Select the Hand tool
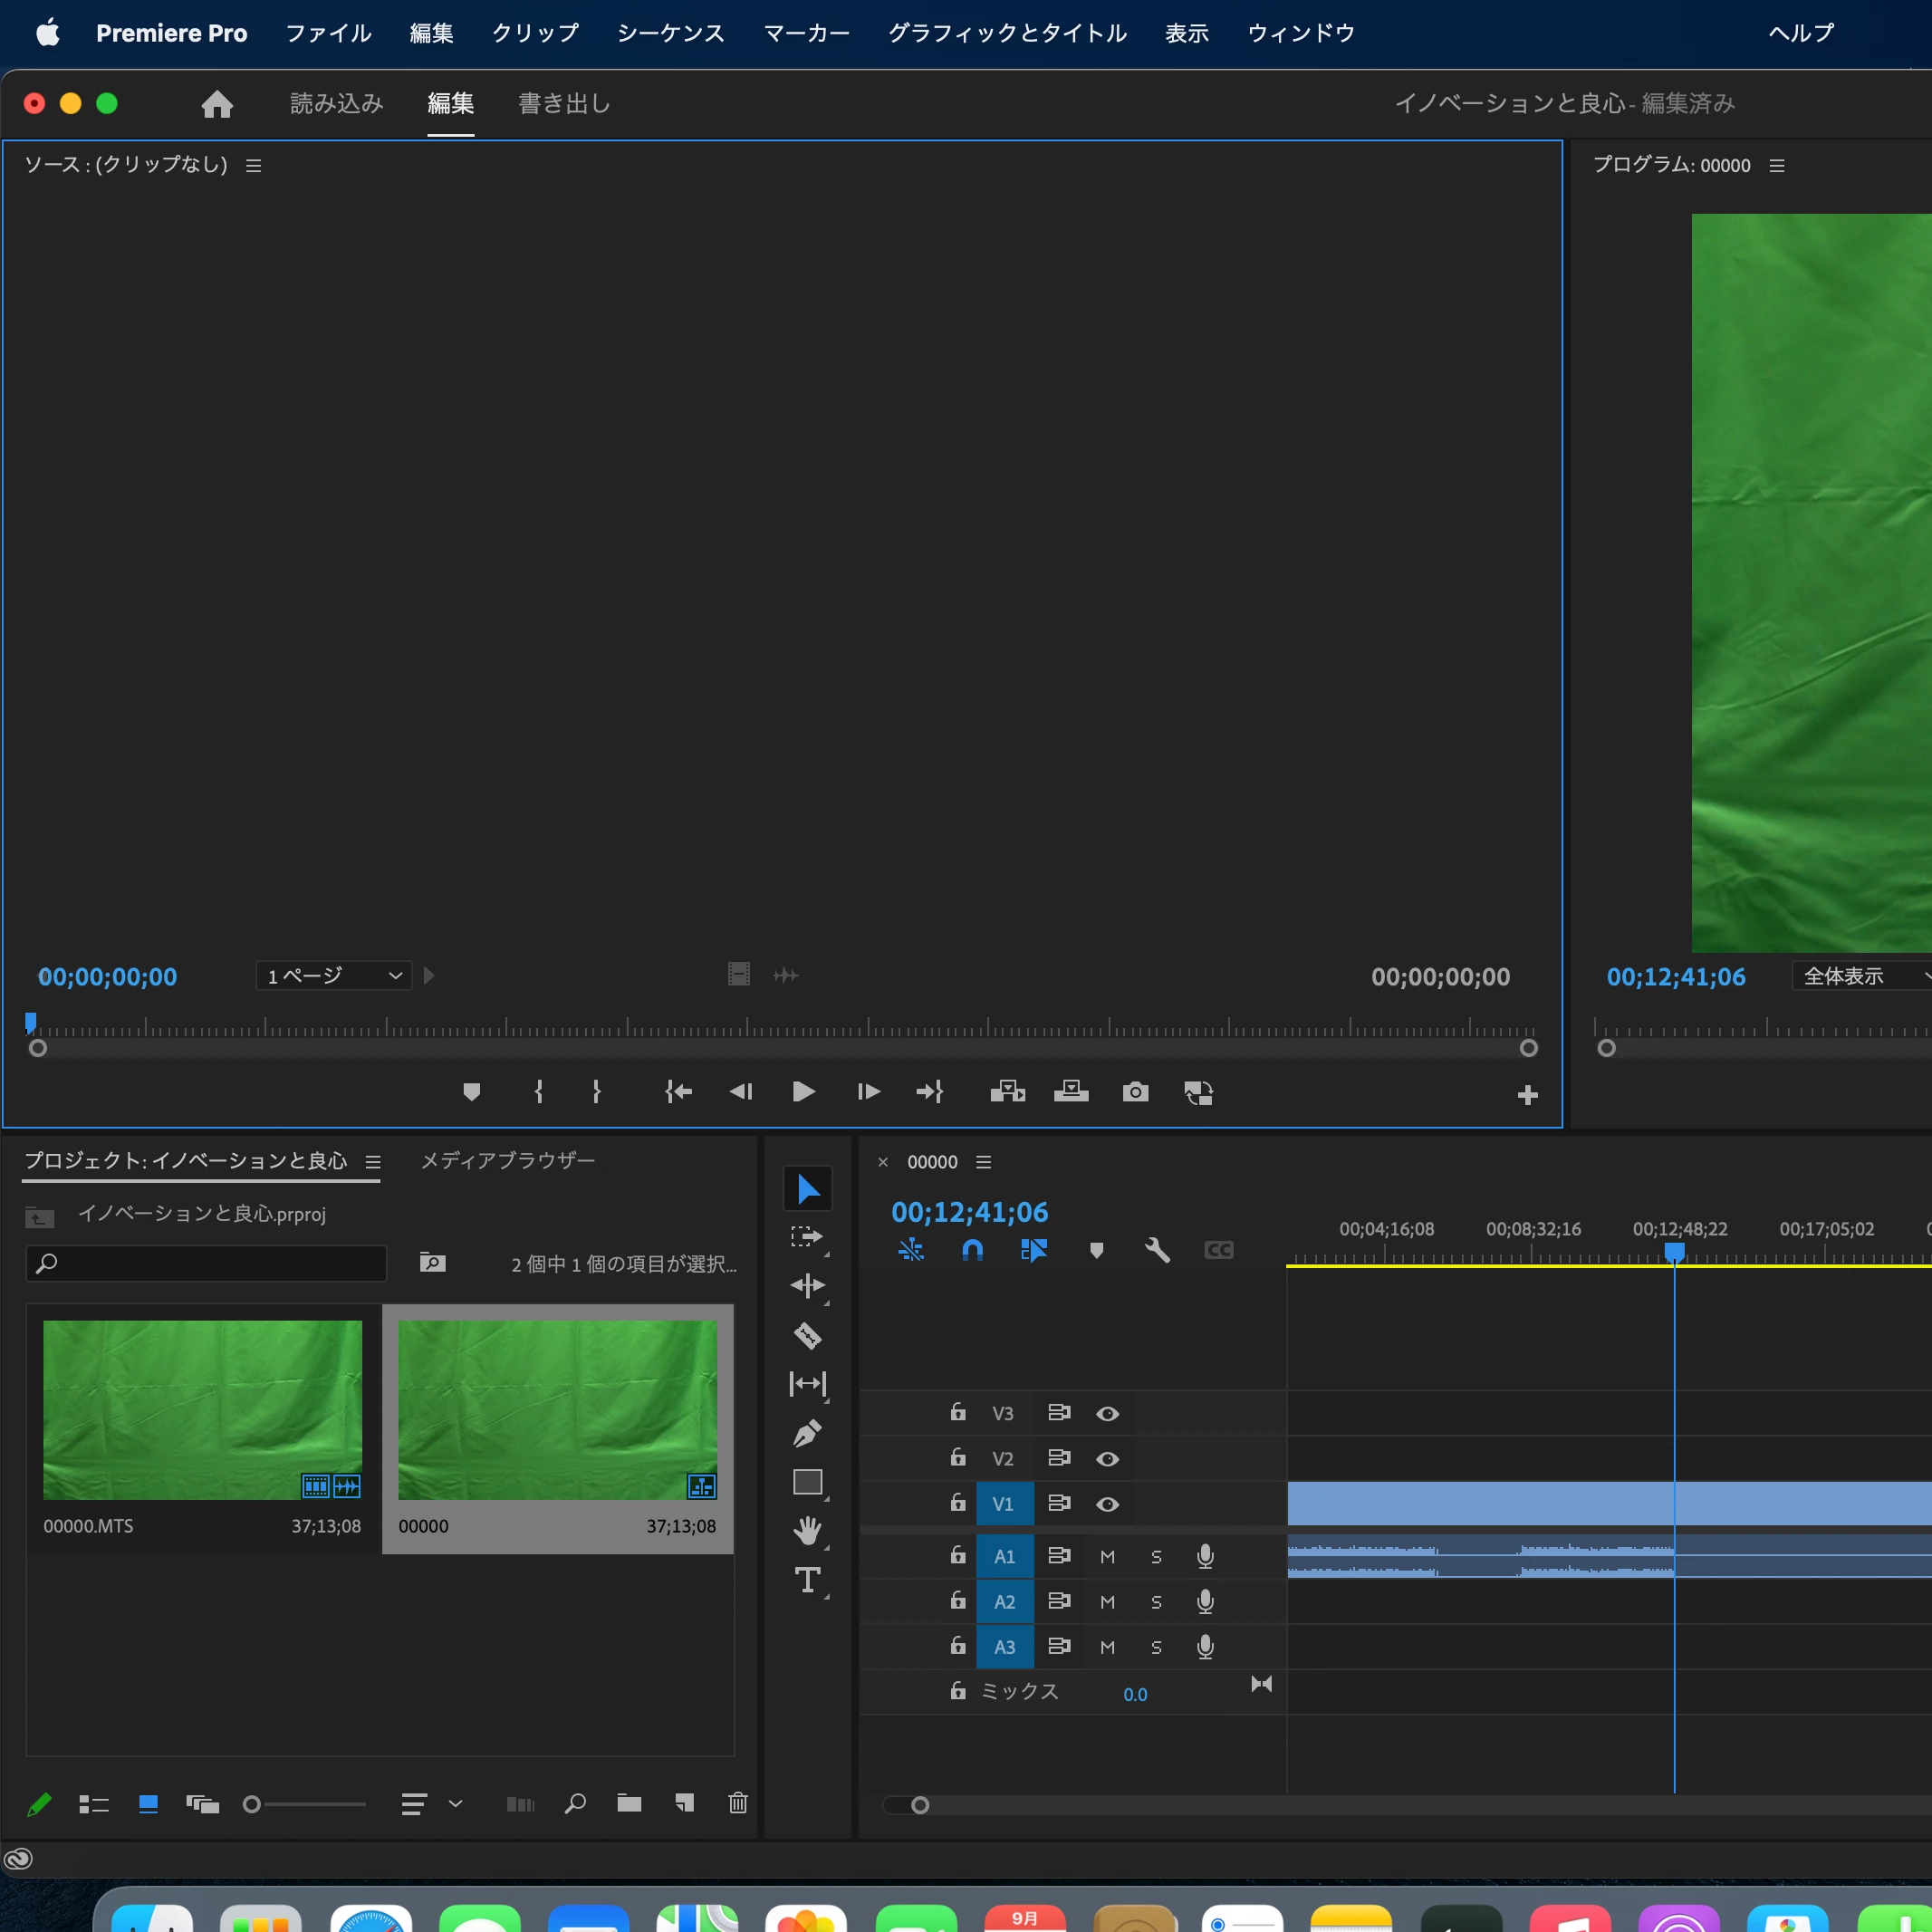 [807, 1530]
